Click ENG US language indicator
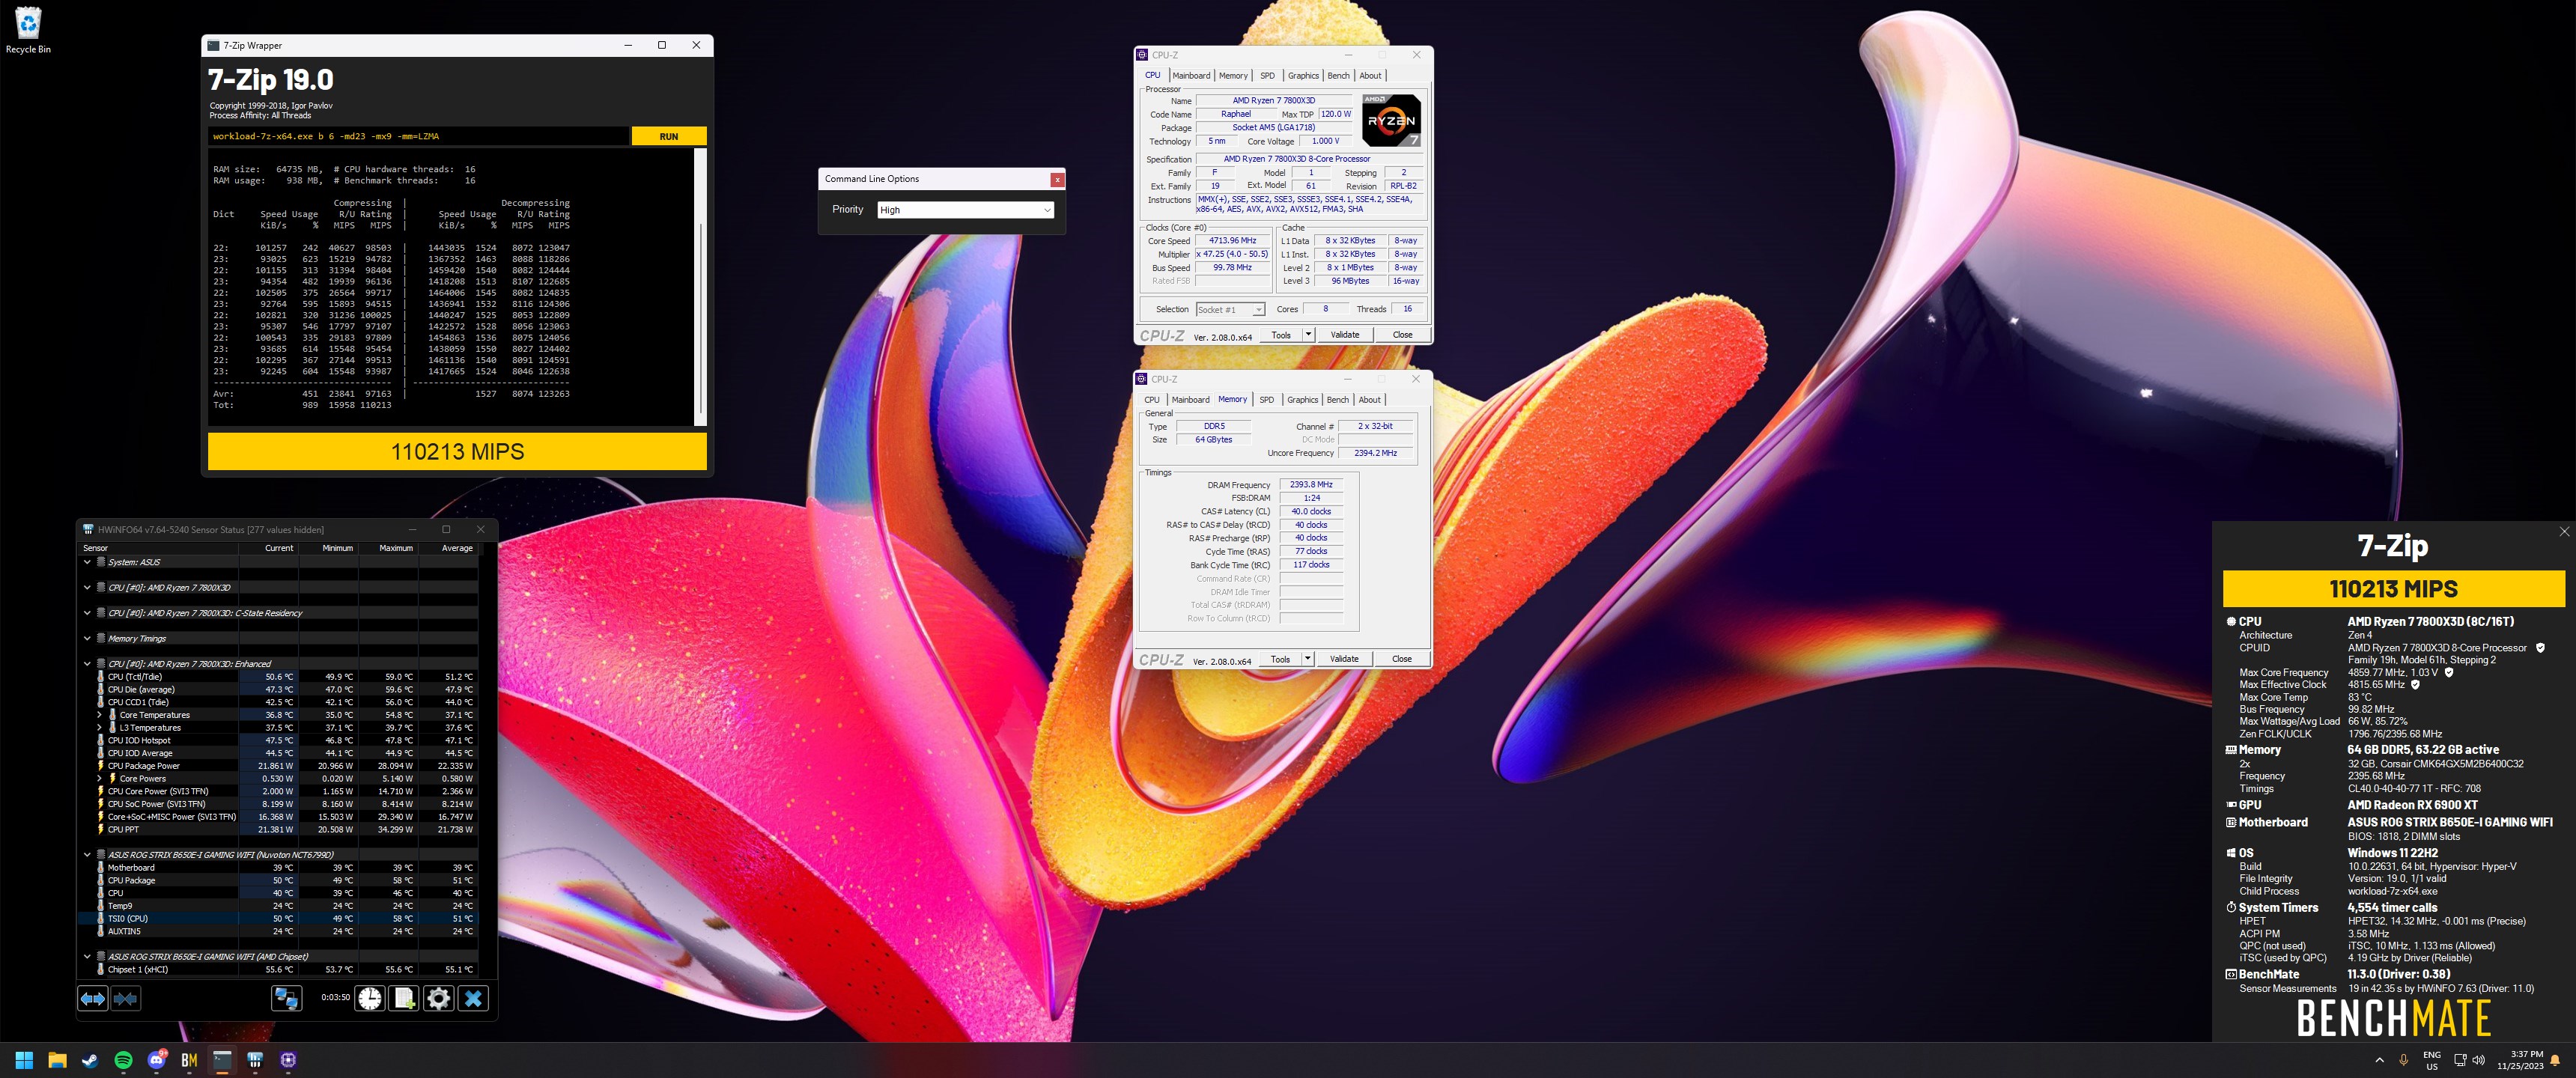 coord(2431,1060)
